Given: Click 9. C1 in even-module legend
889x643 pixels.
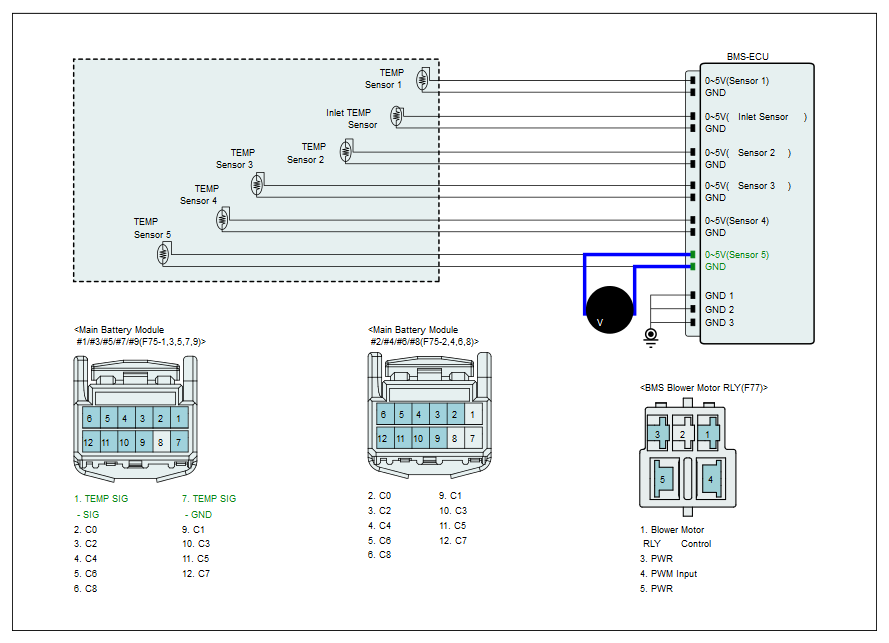Looking at the screenshot, I should click(x=450, y=496).
